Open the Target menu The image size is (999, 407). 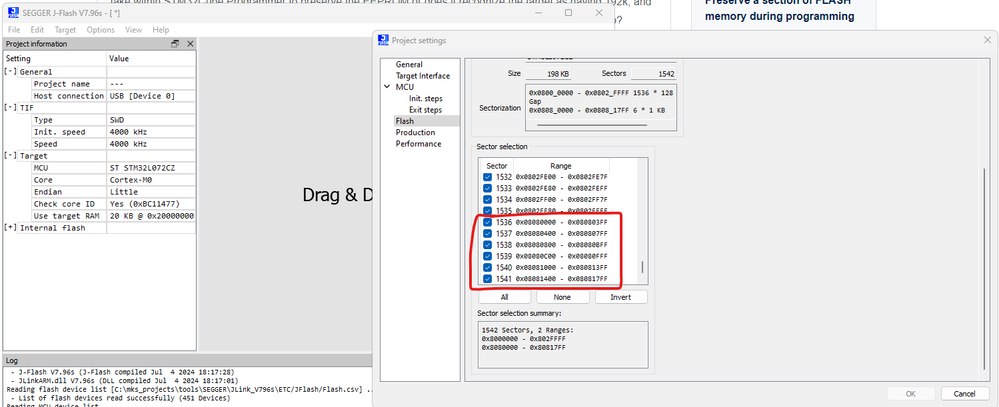(x=65, y=30)
